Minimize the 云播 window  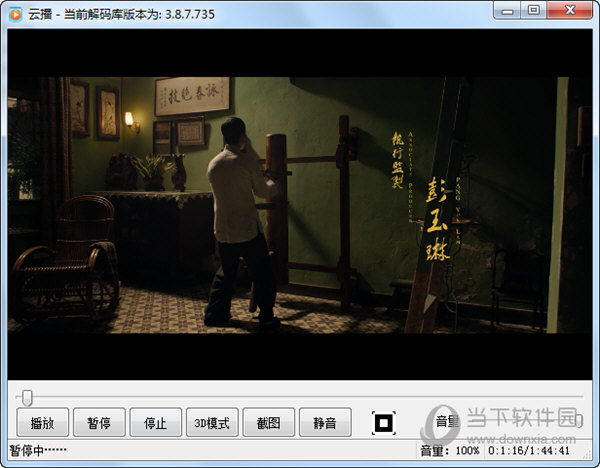point(507,10)
